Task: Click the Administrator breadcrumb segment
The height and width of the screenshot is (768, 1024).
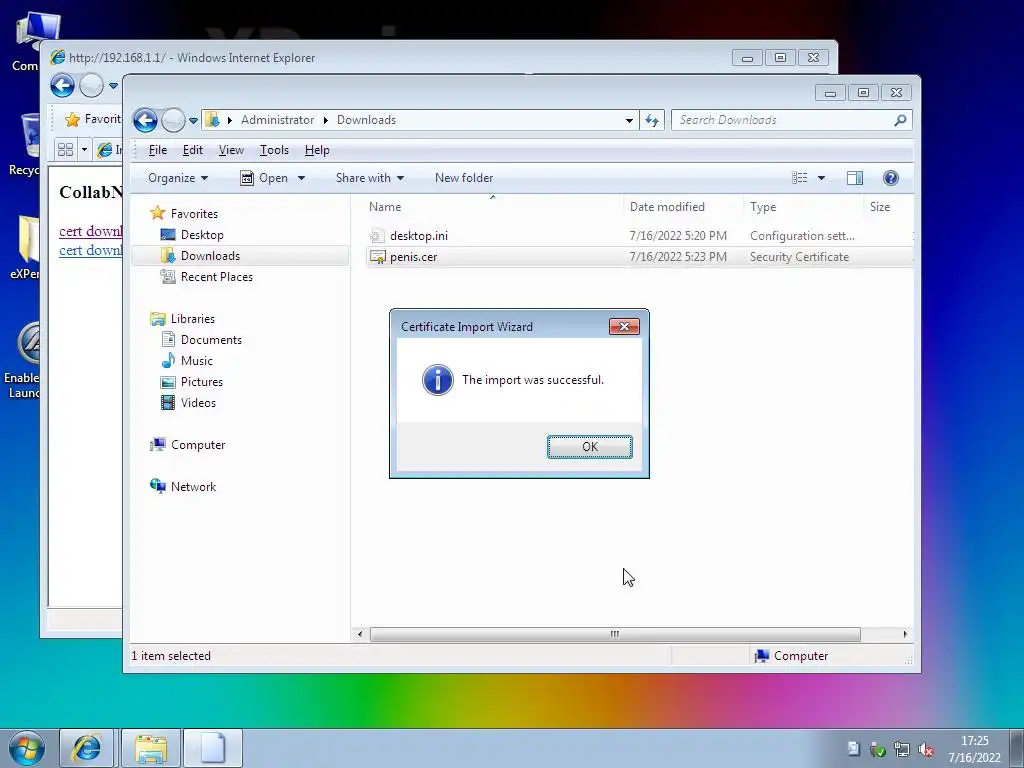Action: pos(278,120)
